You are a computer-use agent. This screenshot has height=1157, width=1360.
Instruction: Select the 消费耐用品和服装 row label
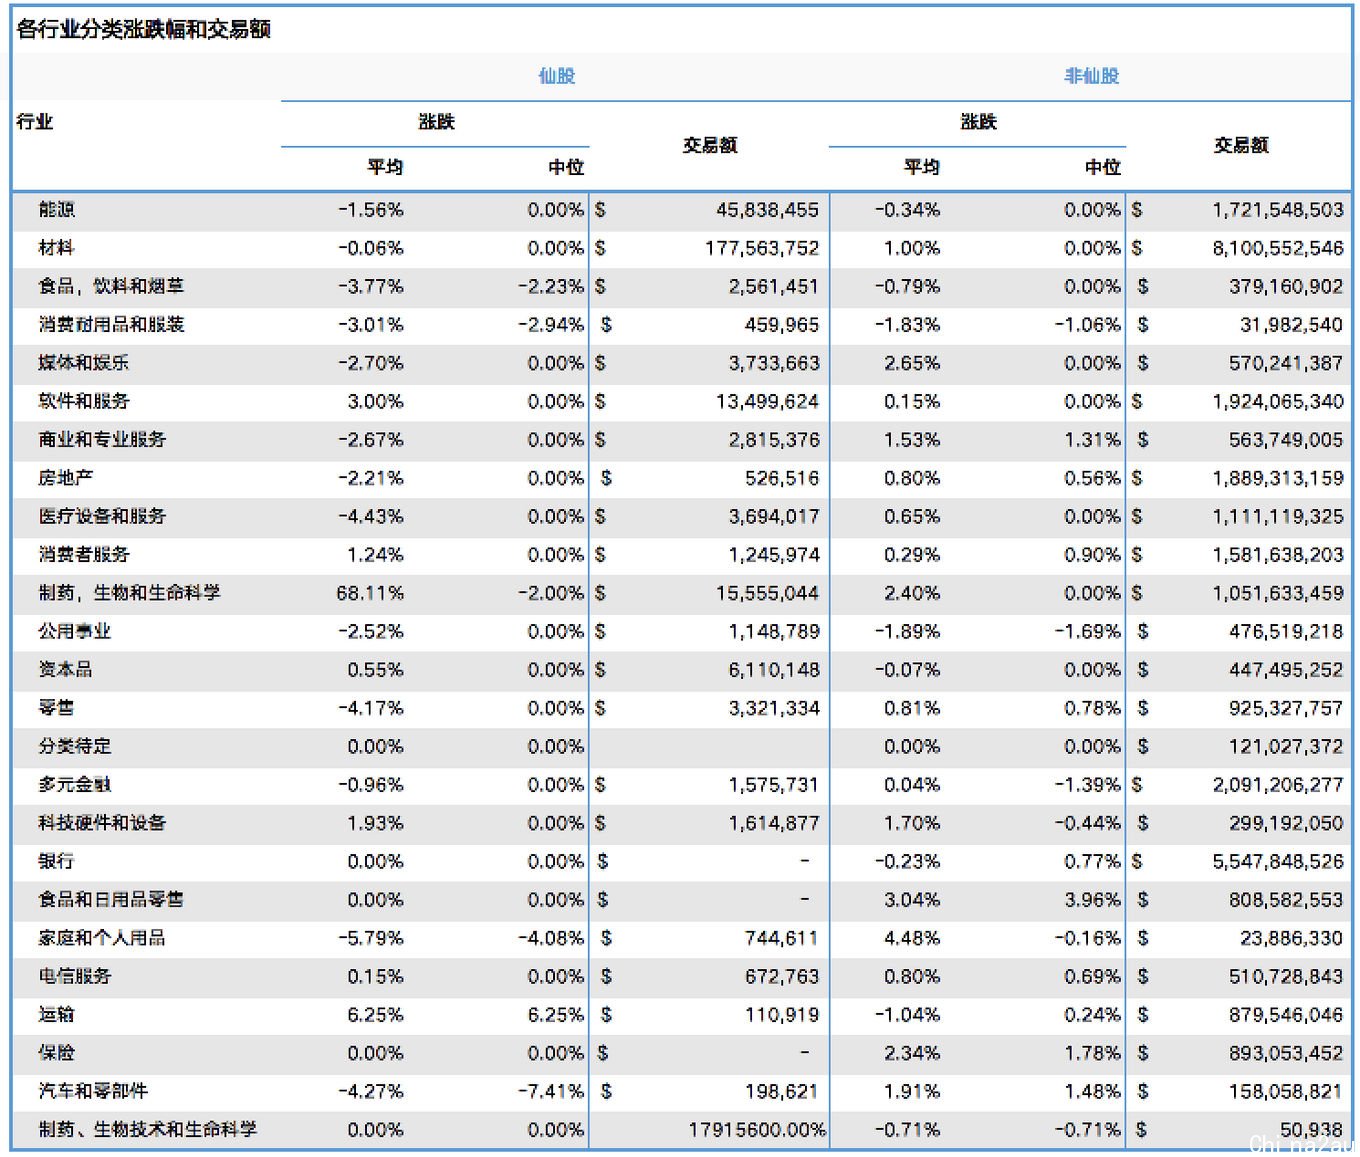pyautogui.click(x=111, y=325)
